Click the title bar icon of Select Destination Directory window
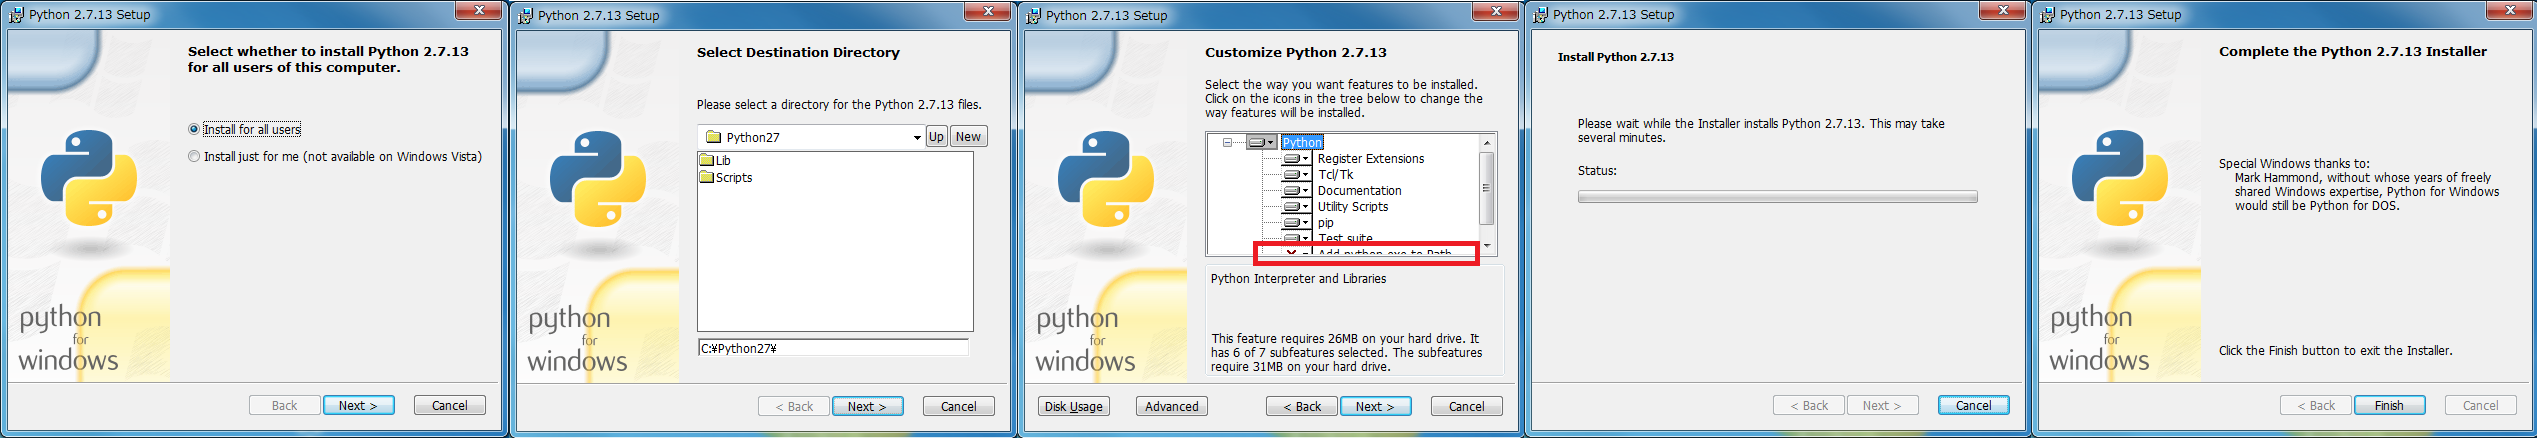 click(x=526, y=15)
